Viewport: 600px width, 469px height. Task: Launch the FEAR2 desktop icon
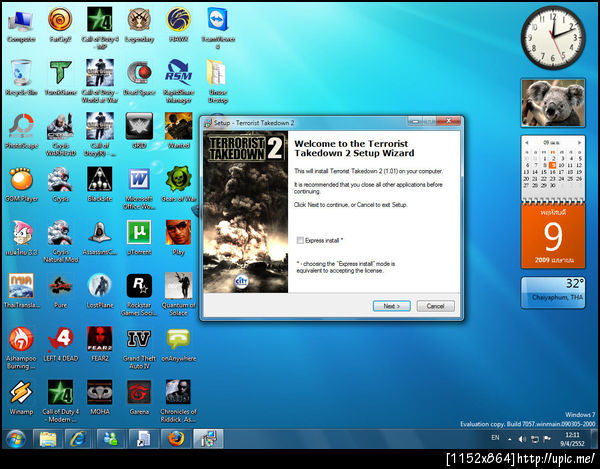pos(100,344)
